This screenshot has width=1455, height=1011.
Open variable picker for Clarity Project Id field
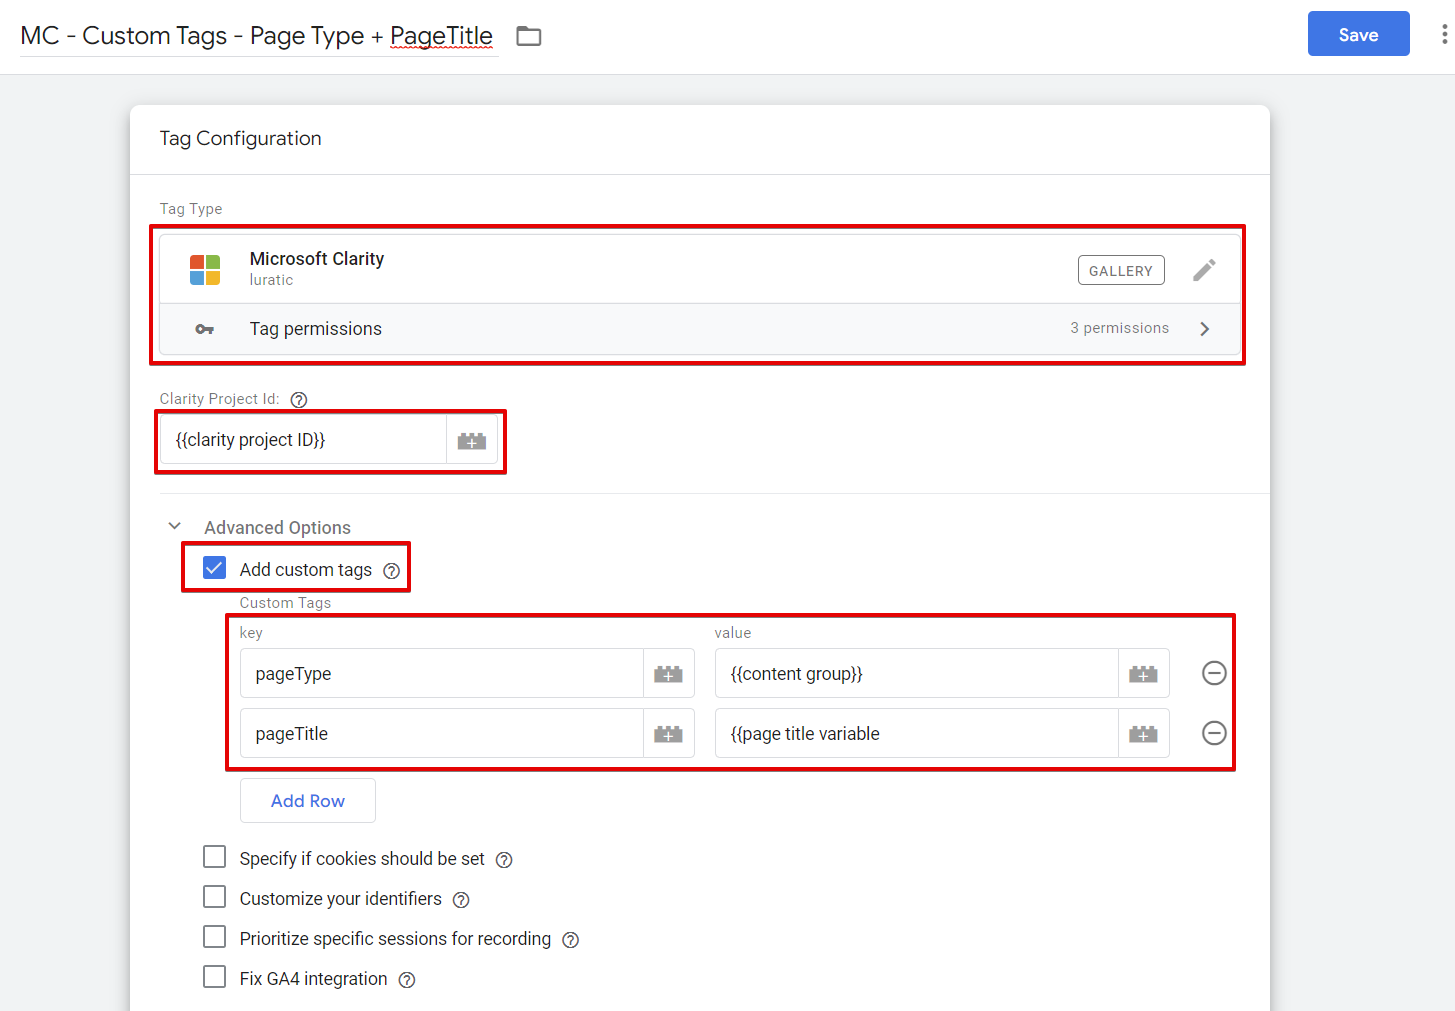pos(471,440)
